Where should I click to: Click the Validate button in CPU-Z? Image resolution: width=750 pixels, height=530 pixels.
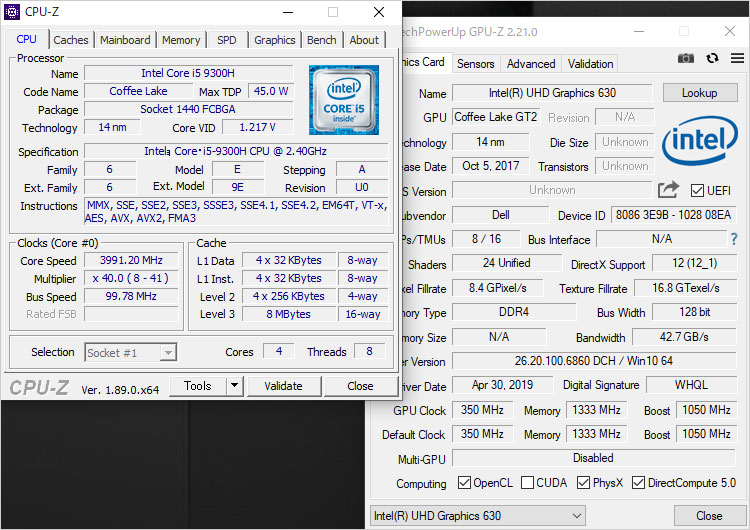tap(284, 386)
